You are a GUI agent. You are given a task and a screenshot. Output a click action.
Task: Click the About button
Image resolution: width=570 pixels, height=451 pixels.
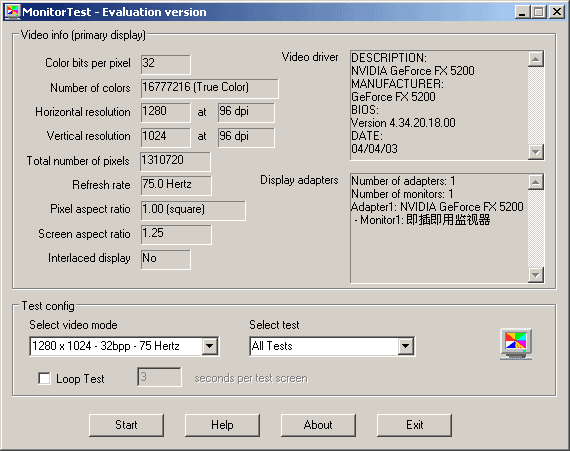point(318,425)
